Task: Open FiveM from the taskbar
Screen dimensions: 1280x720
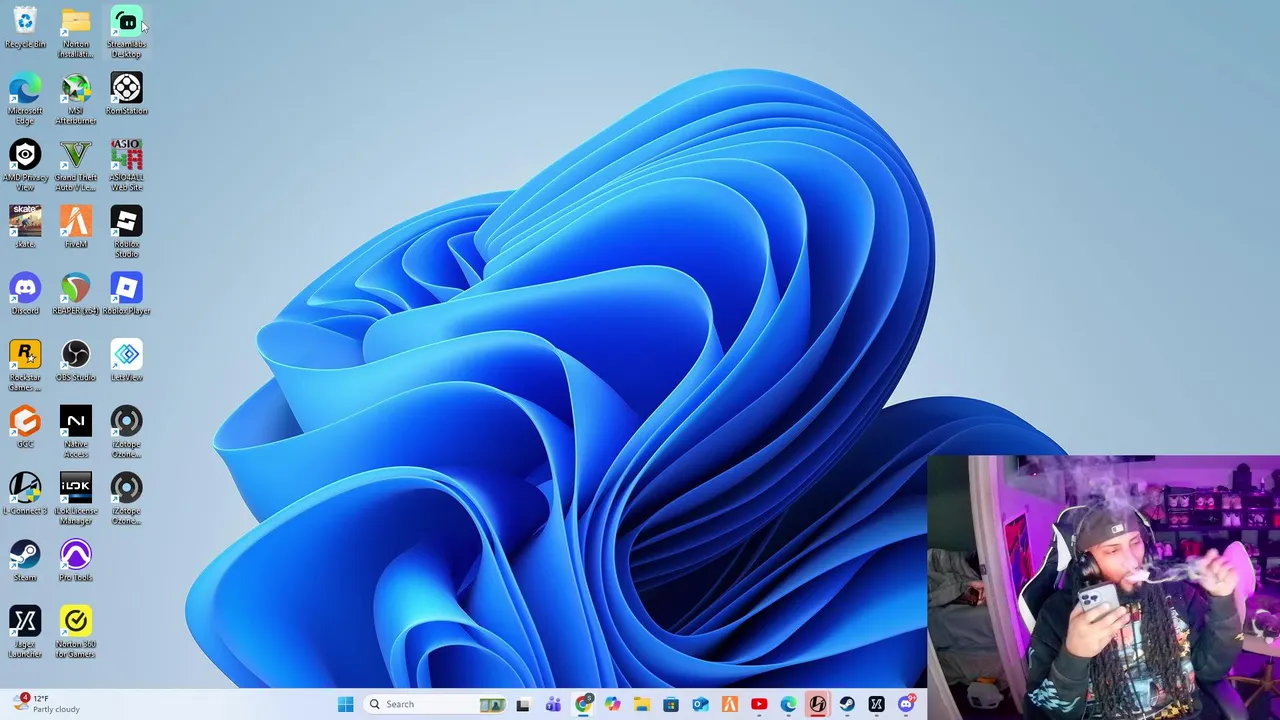Action: click(x=729, y=704)
